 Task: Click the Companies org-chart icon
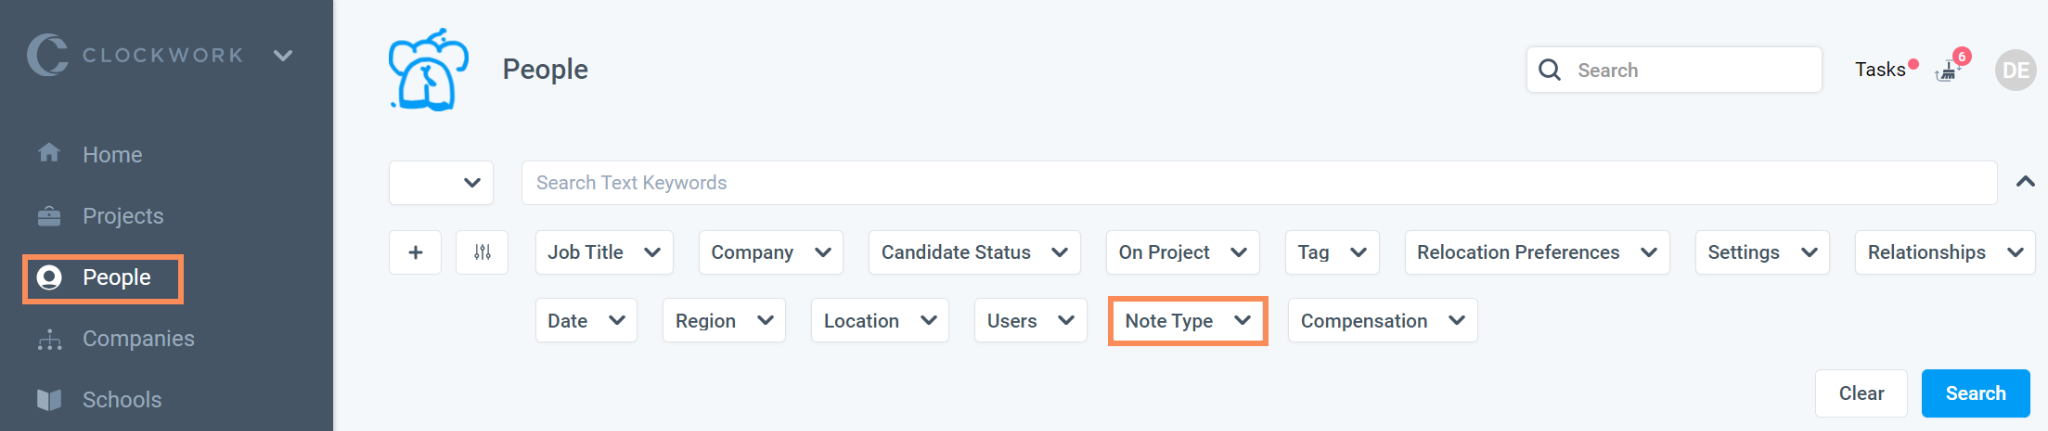[49, 340]
